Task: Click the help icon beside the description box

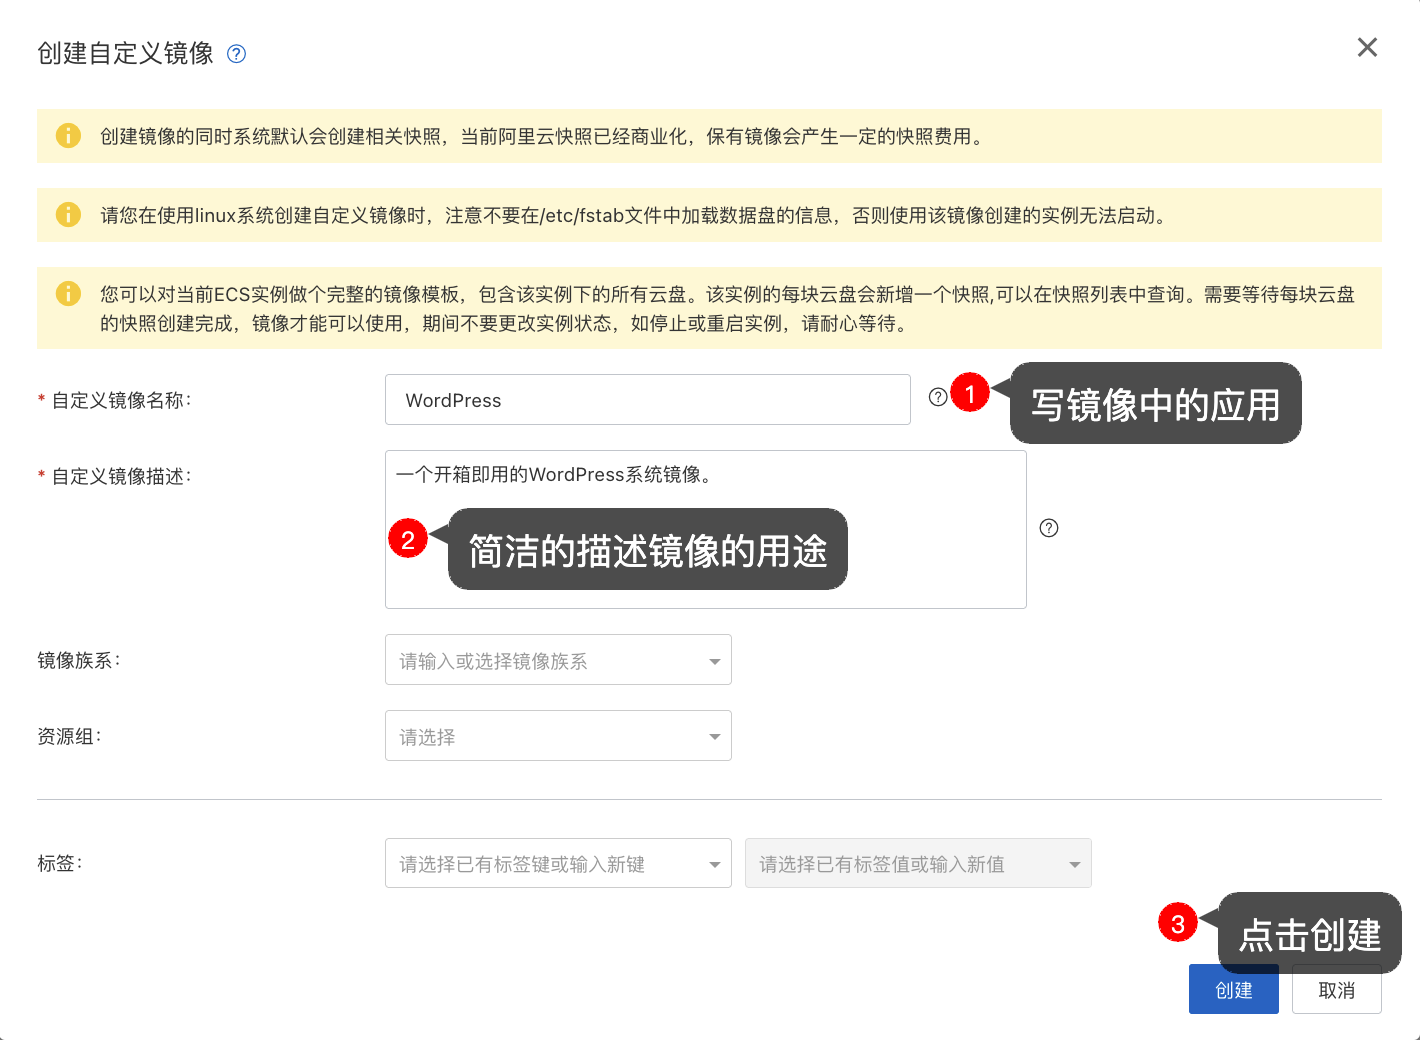Action: point(1048,528)
